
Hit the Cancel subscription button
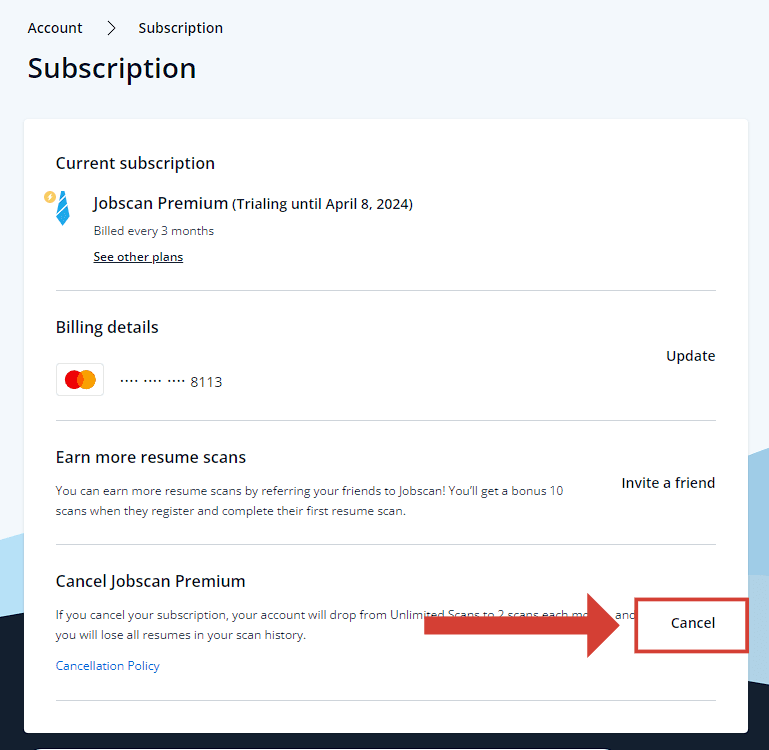pyautogui.click(x=692, y=623)
